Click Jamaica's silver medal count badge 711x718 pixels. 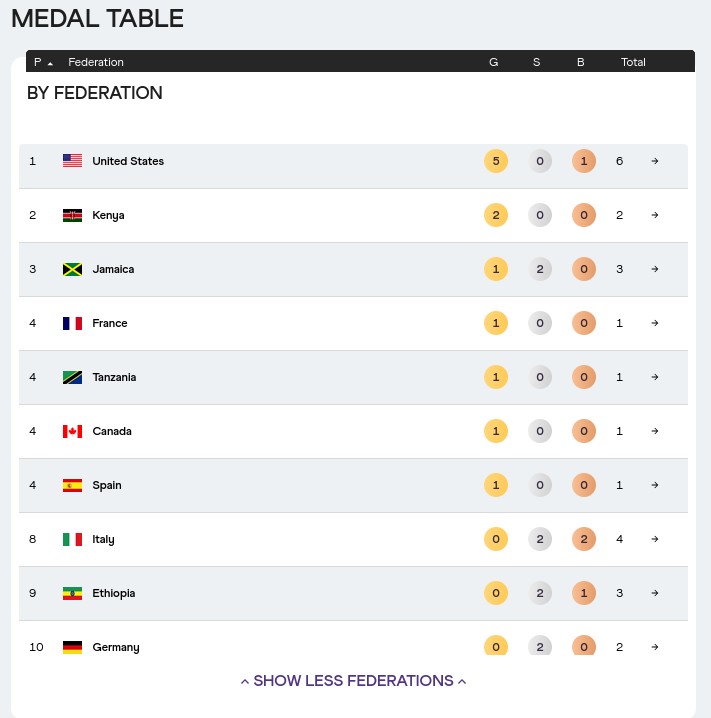(539, 269)
